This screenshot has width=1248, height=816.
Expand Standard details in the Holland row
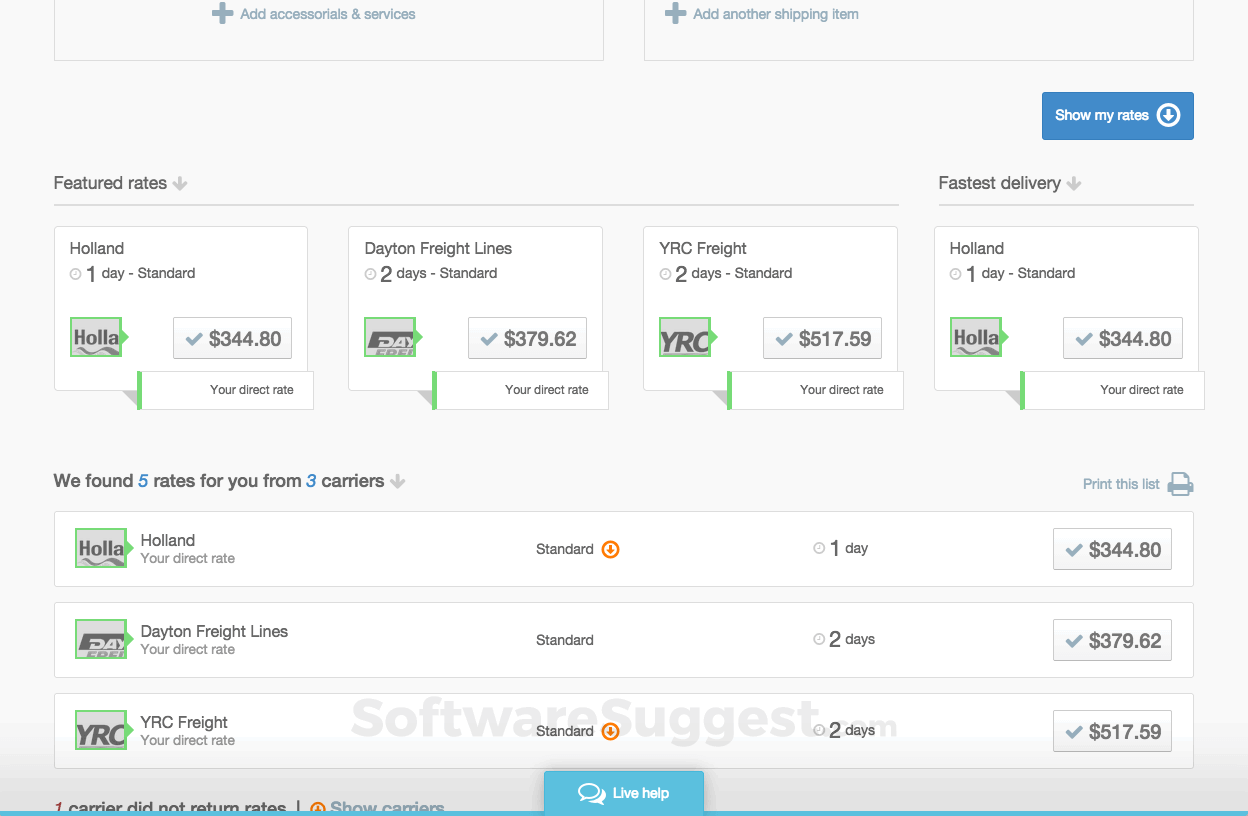[610, 548]
